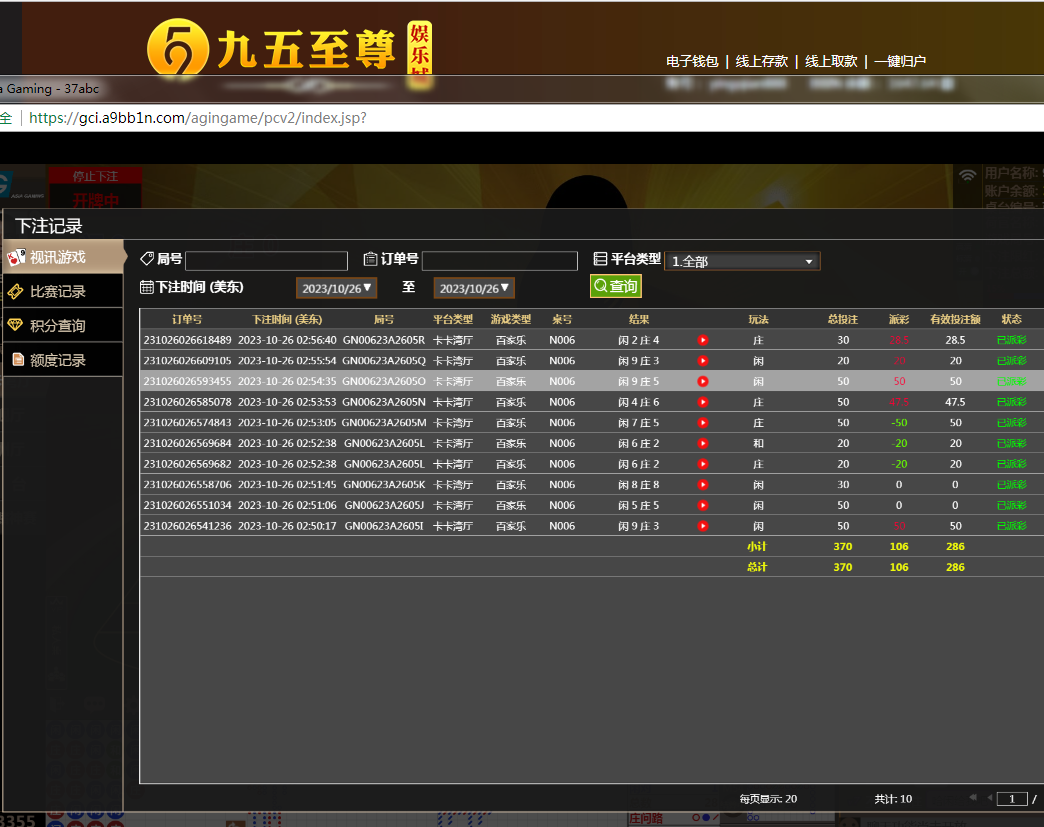This screenshot has height=827, width=1044.
Task: Click 每页显示: 20 text
Action: 768,799
